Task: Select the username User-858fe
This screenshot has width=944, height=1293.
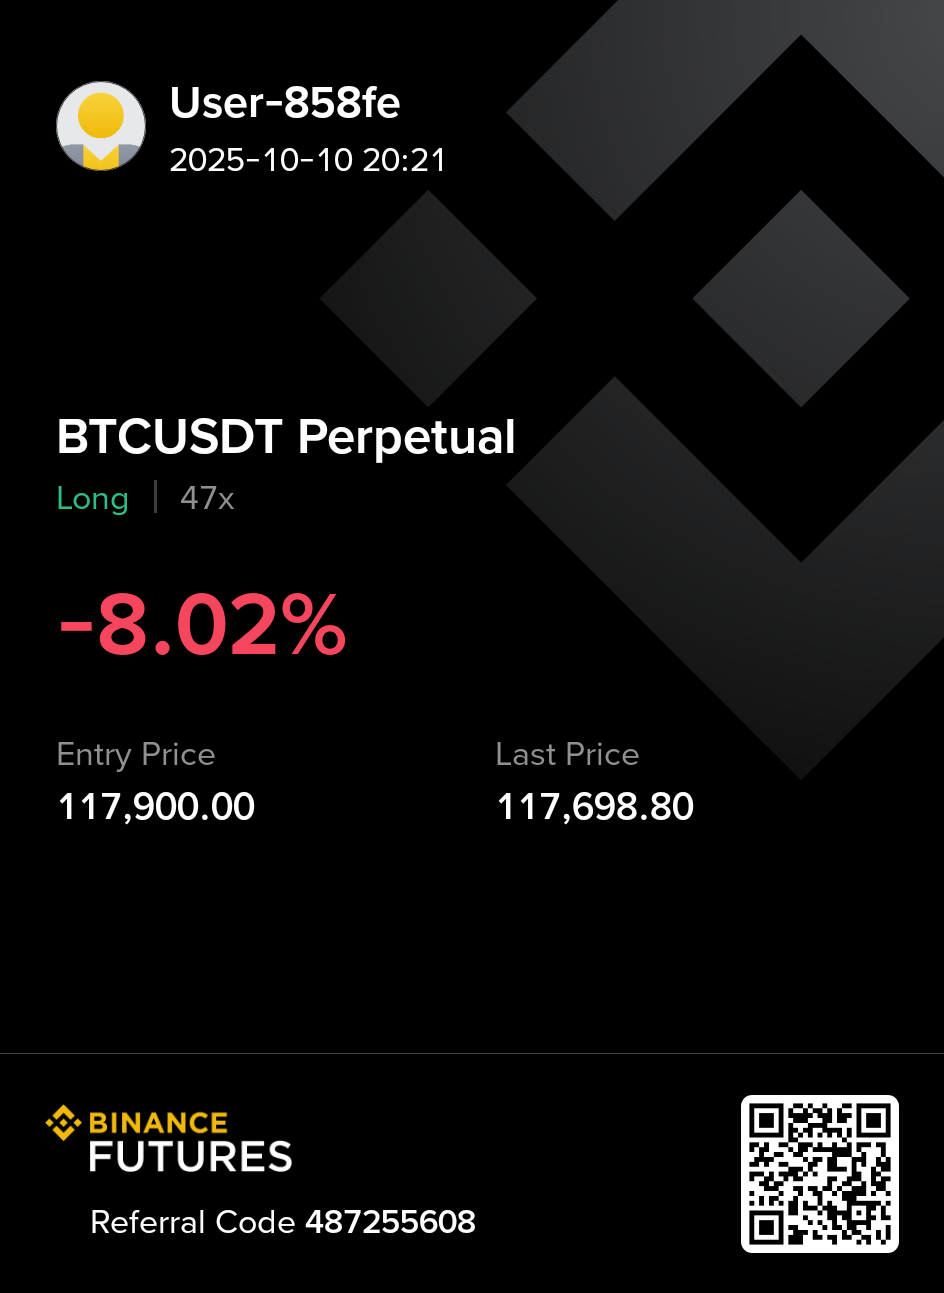Action: [x=285, y=103]
